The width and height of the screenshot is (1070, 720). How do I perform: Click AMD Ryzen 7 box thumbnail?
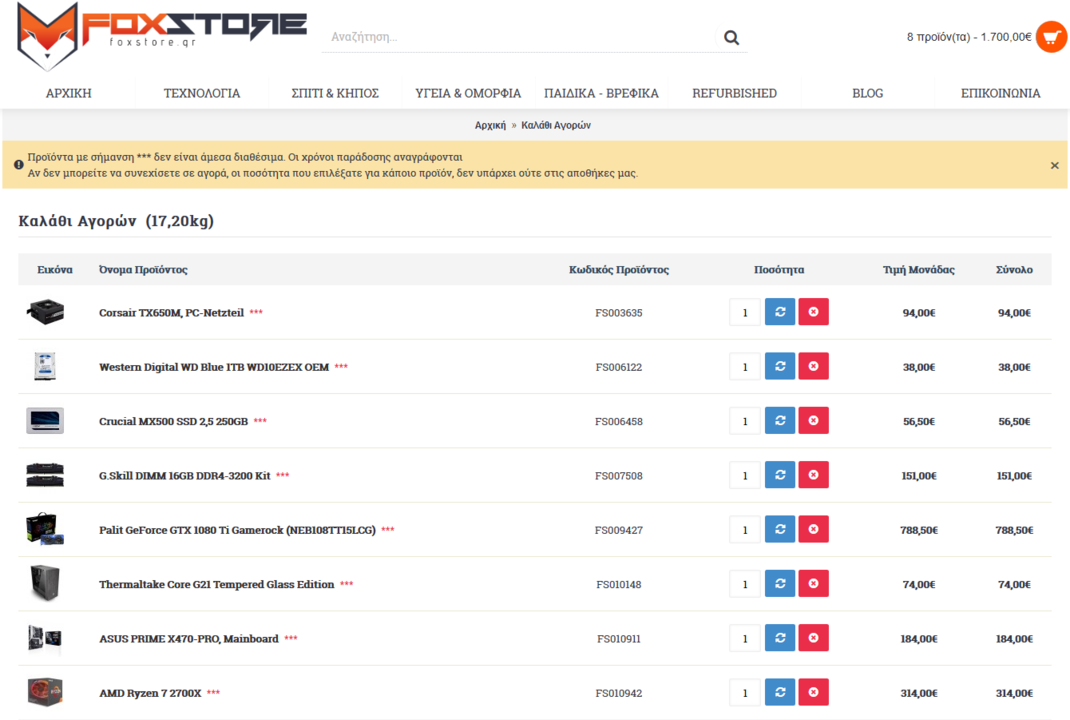45,692
